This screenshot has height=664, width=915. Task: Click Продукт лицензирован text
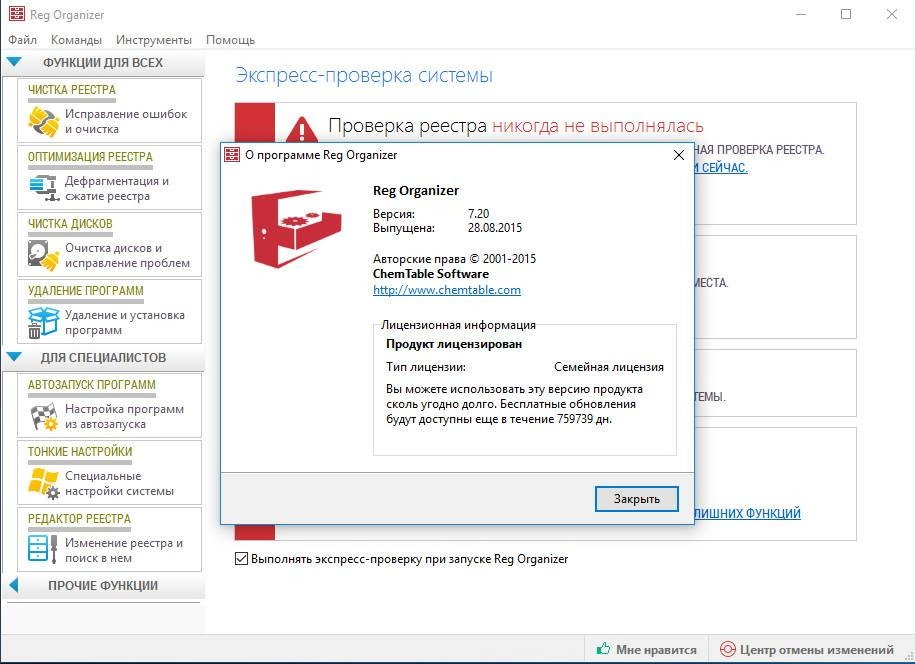pyautogui.click(x=454, y=344)
